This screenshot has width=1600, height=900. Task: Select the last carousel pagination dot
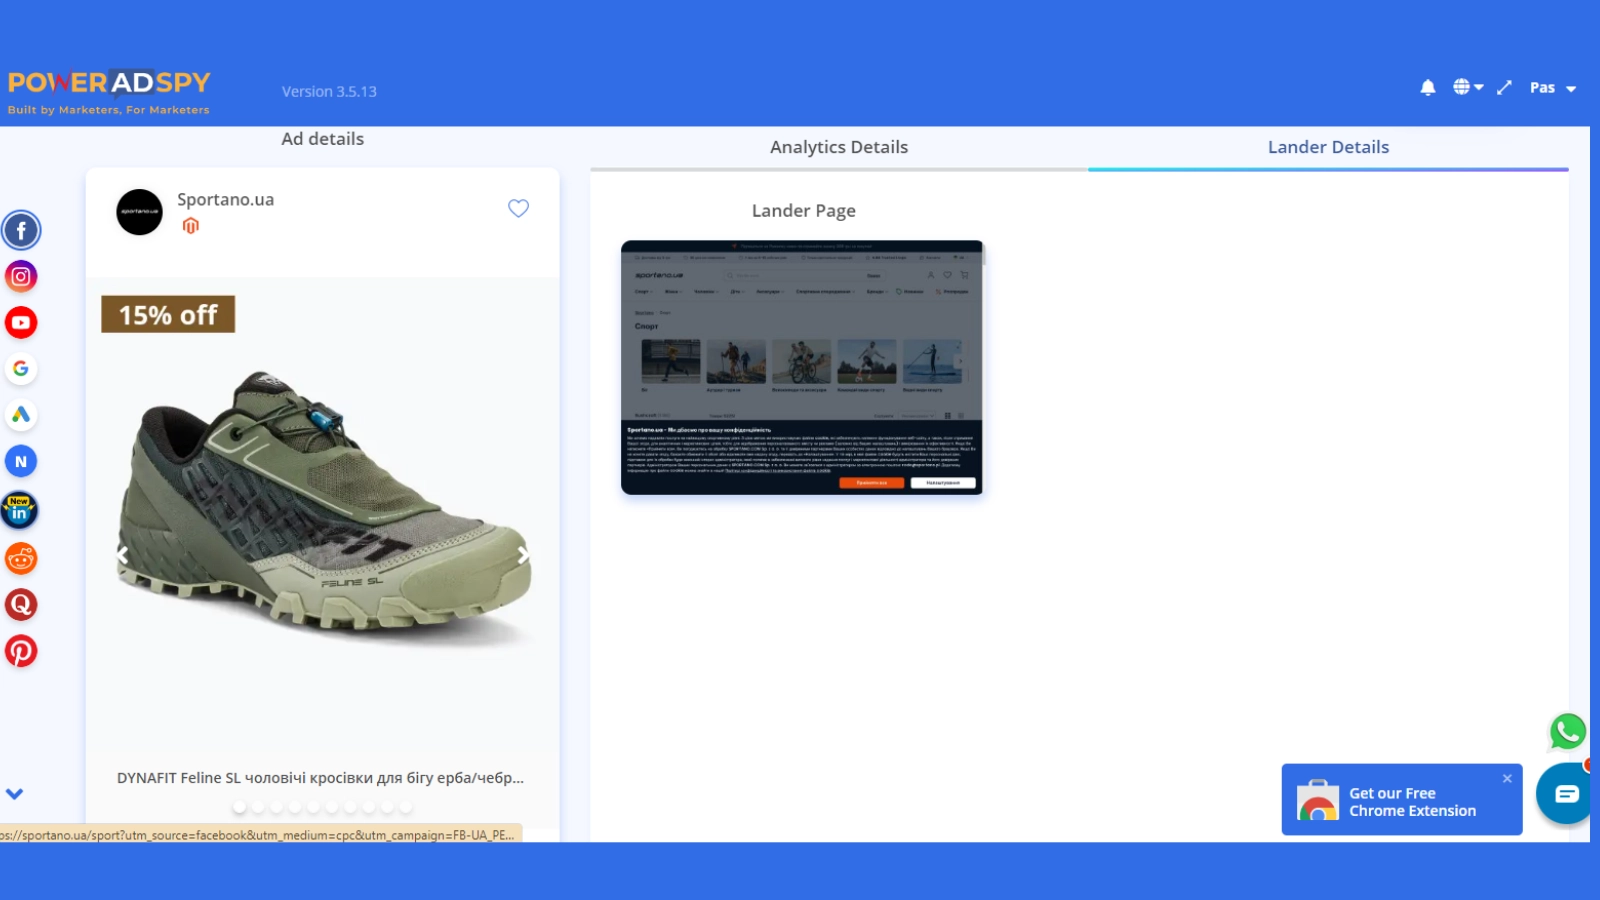[406, 807]
